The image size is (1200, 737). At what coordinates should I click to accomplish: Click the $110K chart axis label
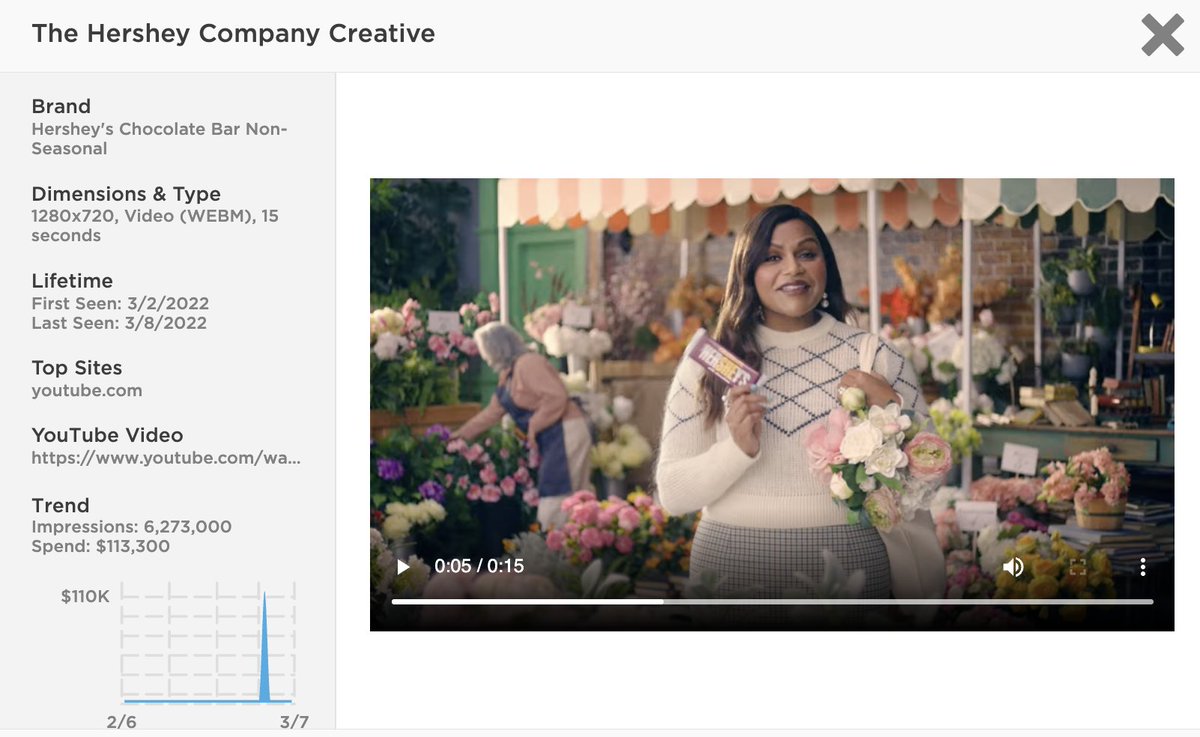coord(85,597)
